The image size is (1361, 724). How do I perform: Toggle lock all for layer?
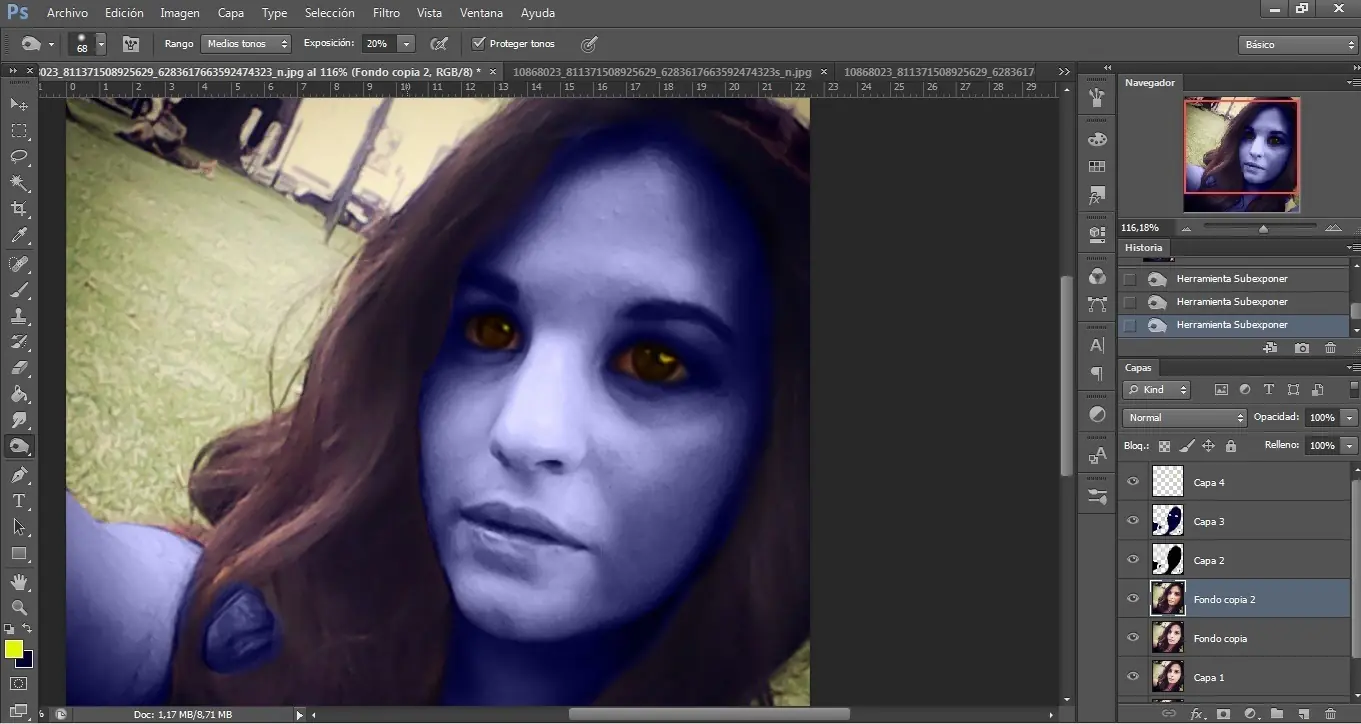1230,446
